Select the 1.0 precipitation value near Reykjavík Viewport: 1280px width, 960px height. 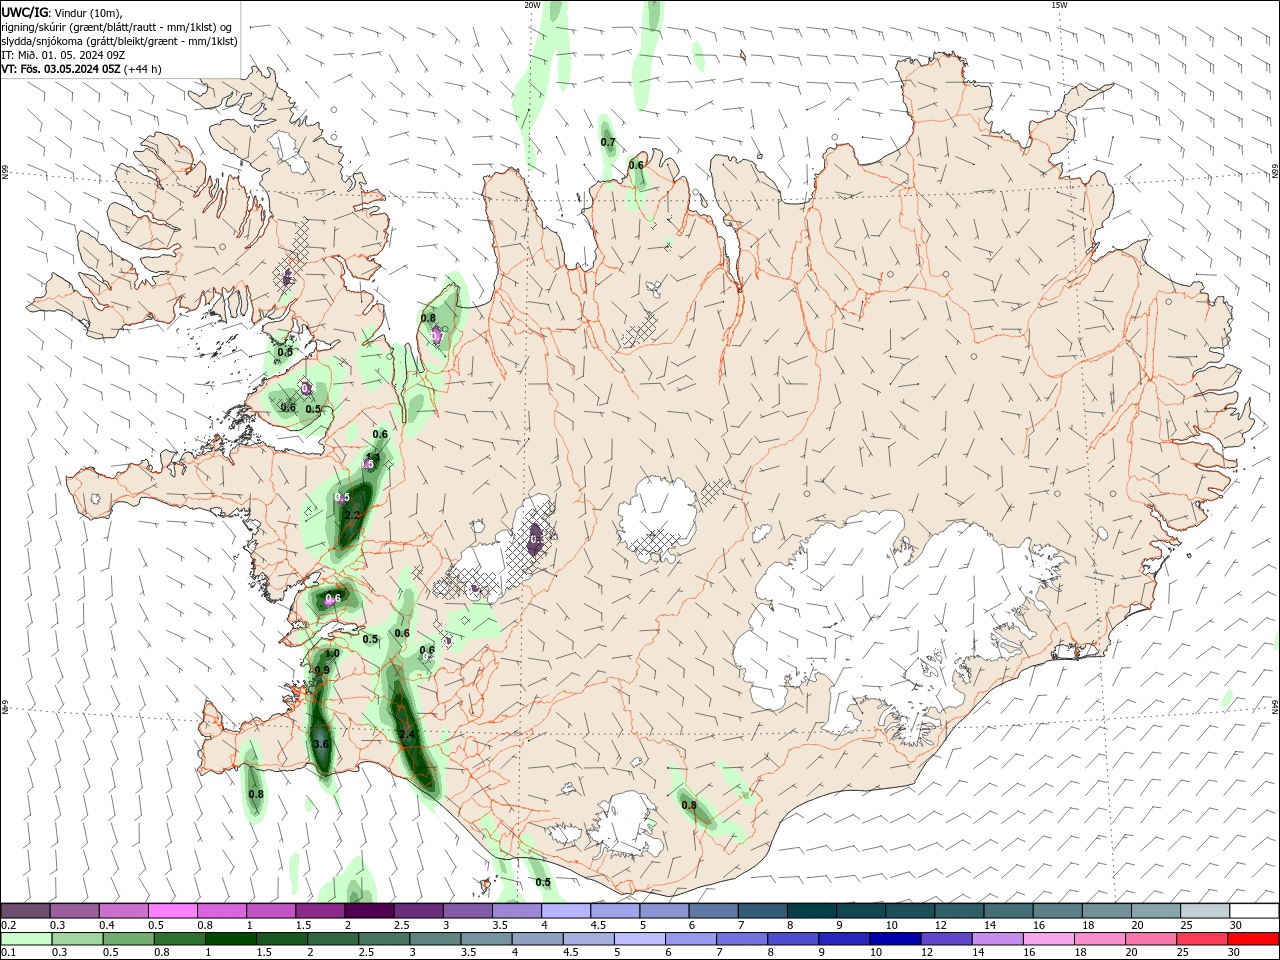(x=333, y=654)
